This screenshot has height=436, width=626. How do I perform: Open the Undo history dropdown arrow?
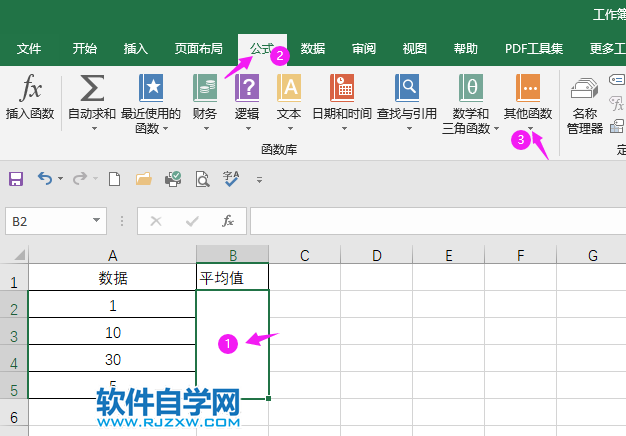click(x=60, y=178)
